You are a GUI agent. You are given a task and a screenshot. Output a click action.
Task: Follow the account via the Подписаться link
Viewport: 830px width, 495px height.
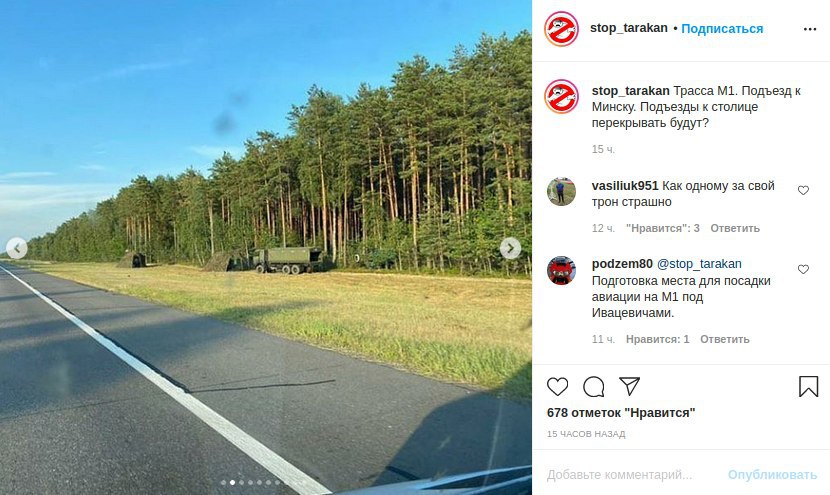[722, 29]
